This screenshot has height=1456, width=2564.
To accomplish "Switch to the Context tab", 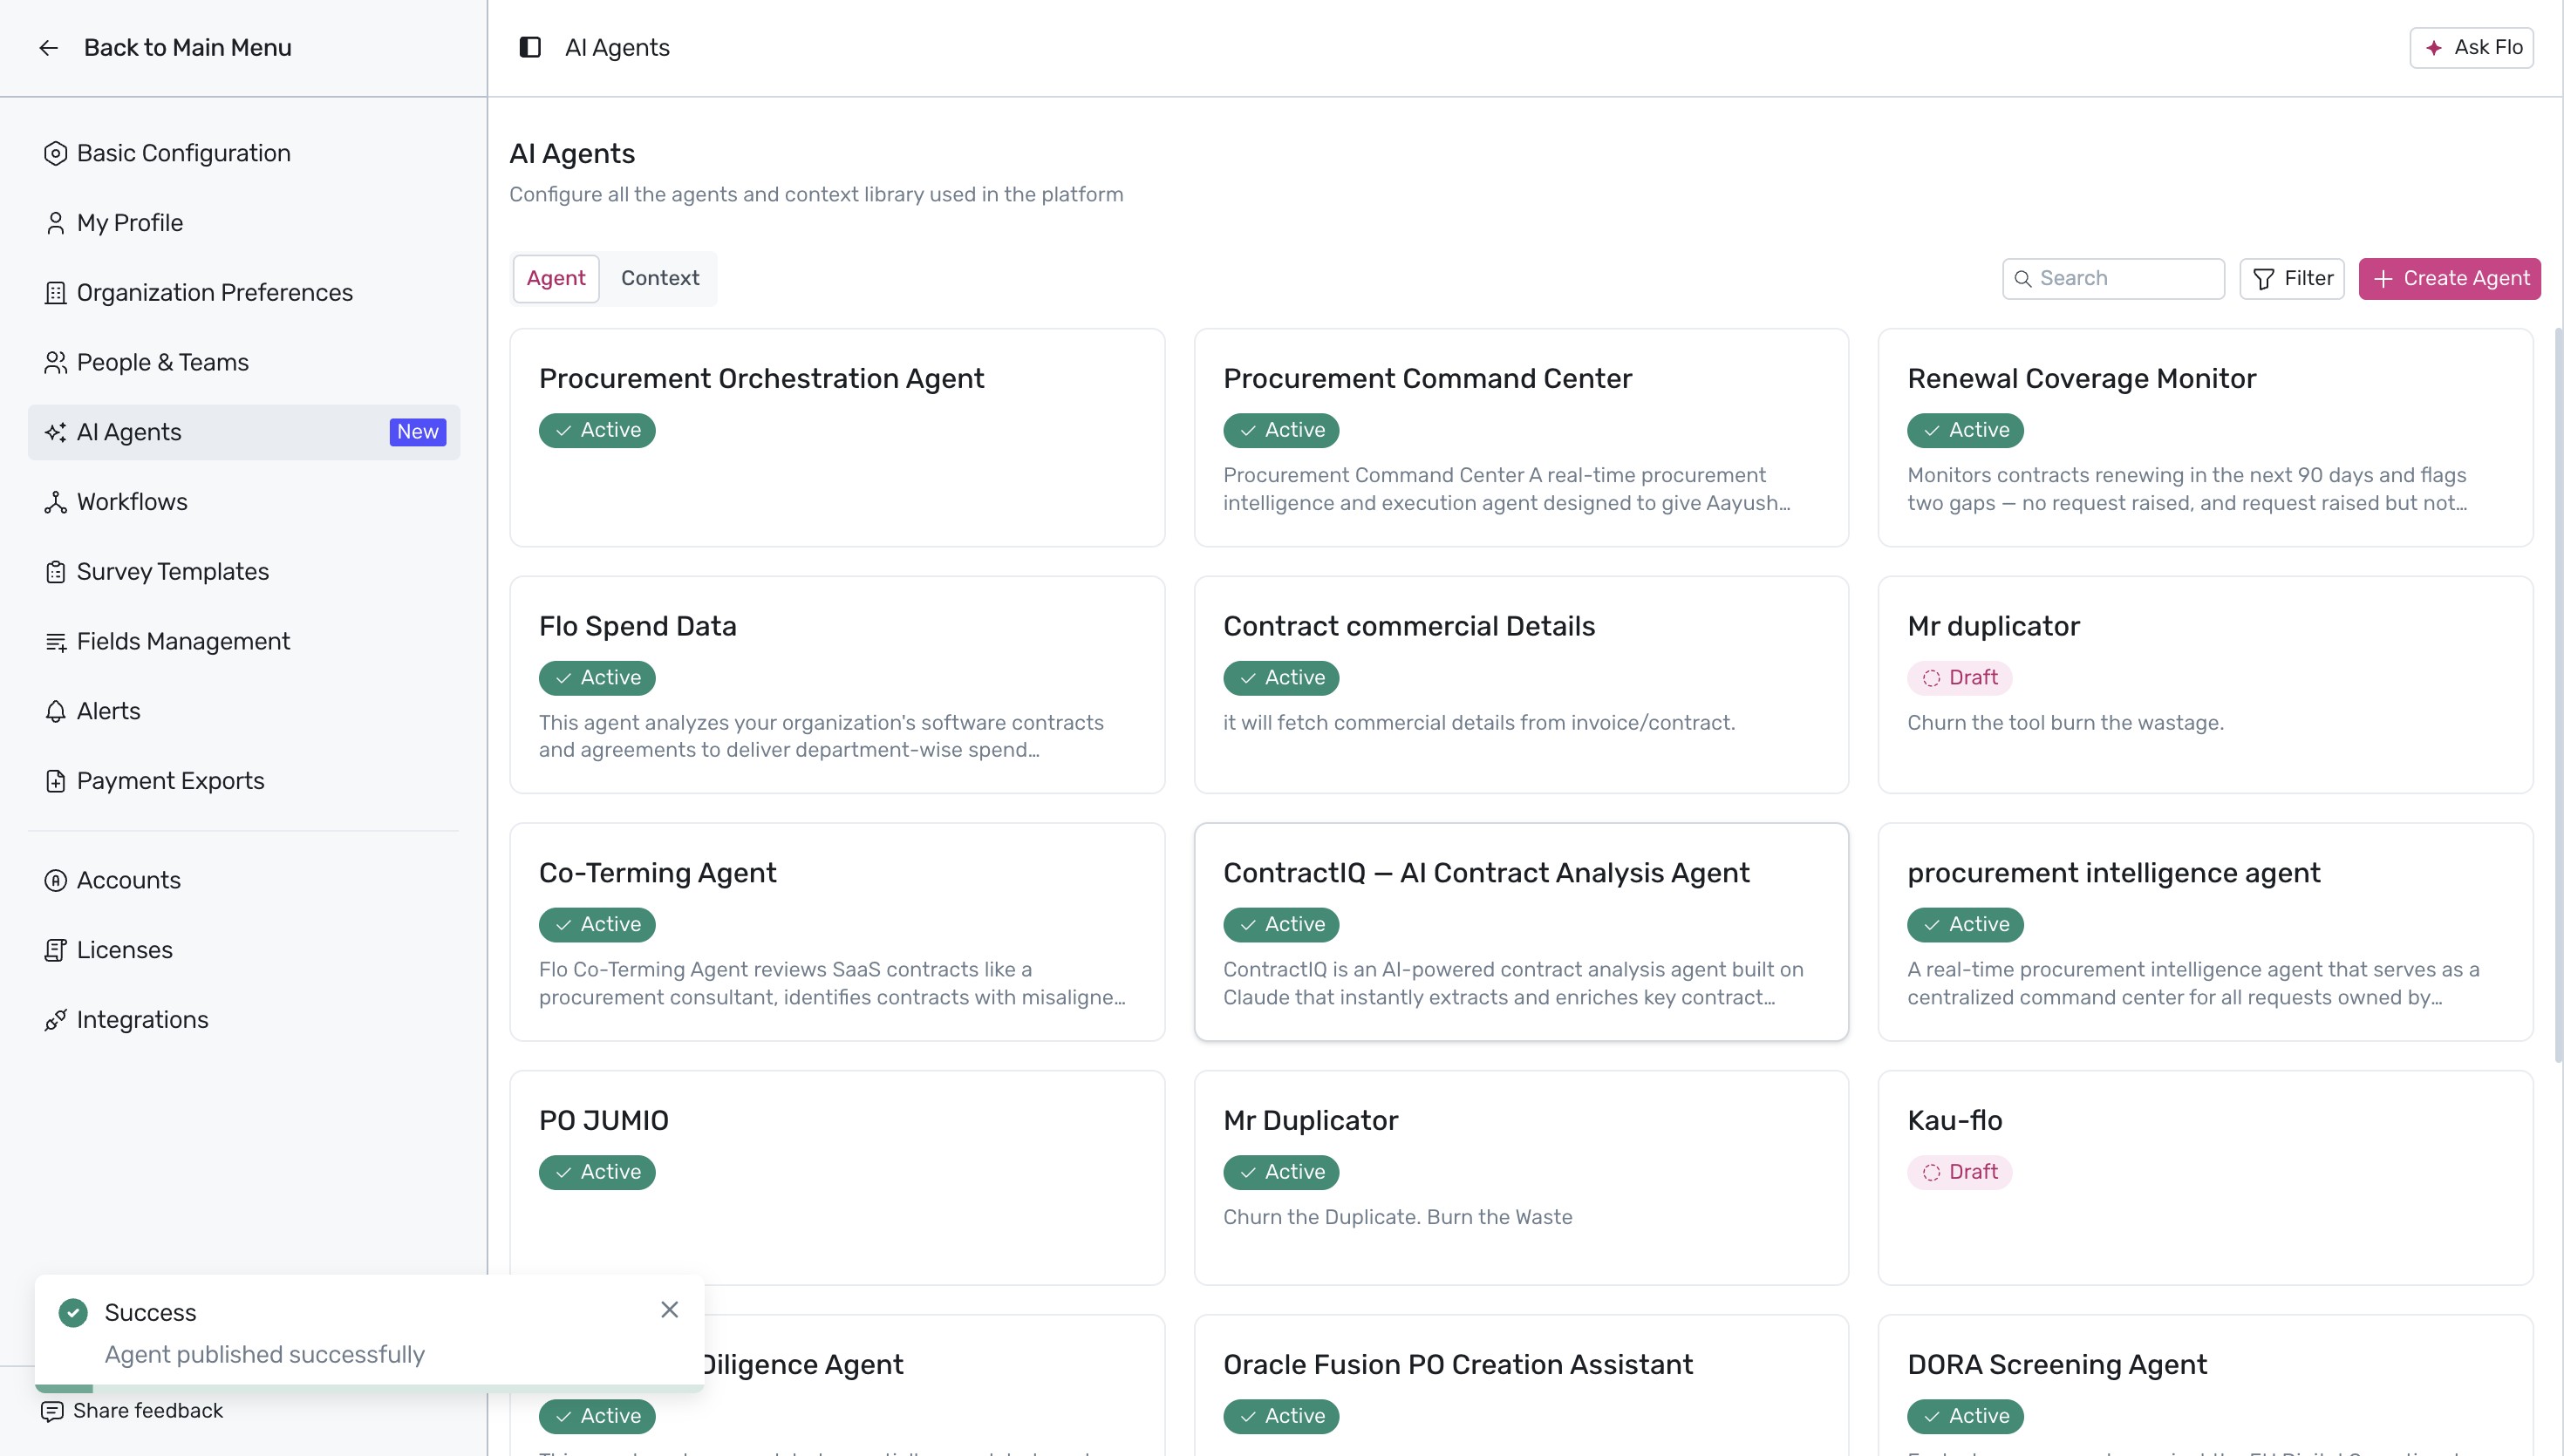I will [660, 278].
